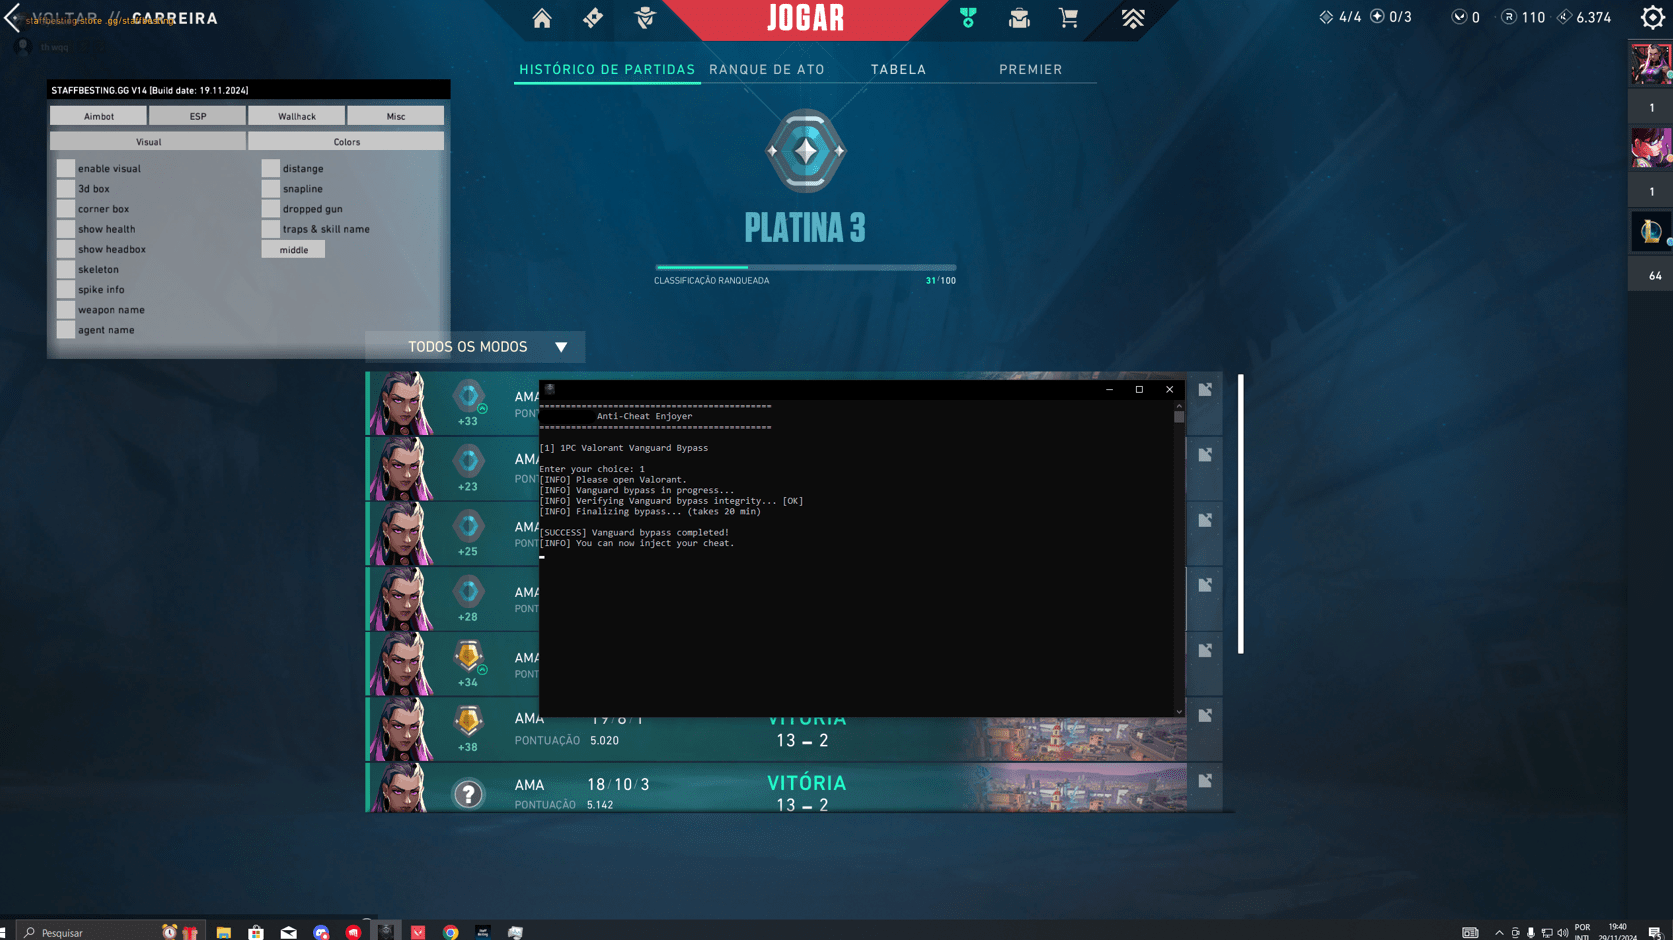The height and width of the screenshot is (940, 1673).
Task: Switch to the RANQUE DE ATO tab
Action: (x=767, y=69)
